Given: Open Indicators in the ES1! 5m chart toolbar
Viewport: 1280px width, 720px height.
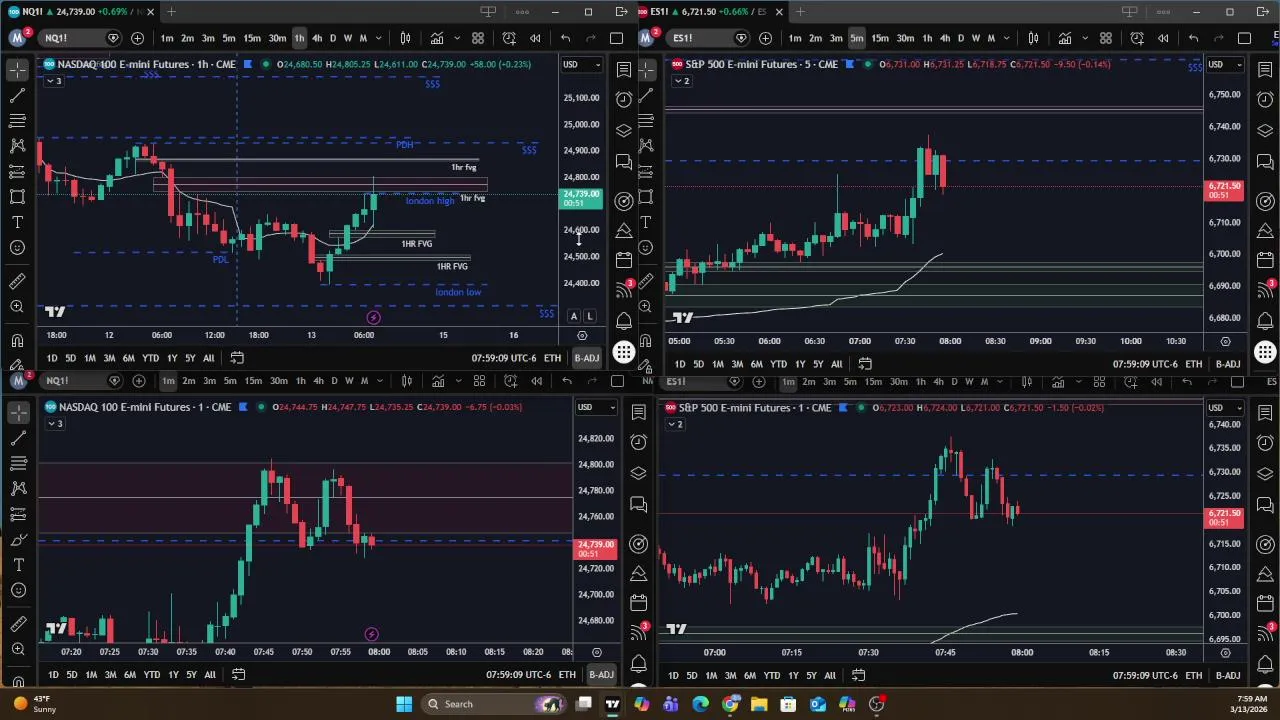Looking at the screenshot, I should click(x=1065, y=38).
